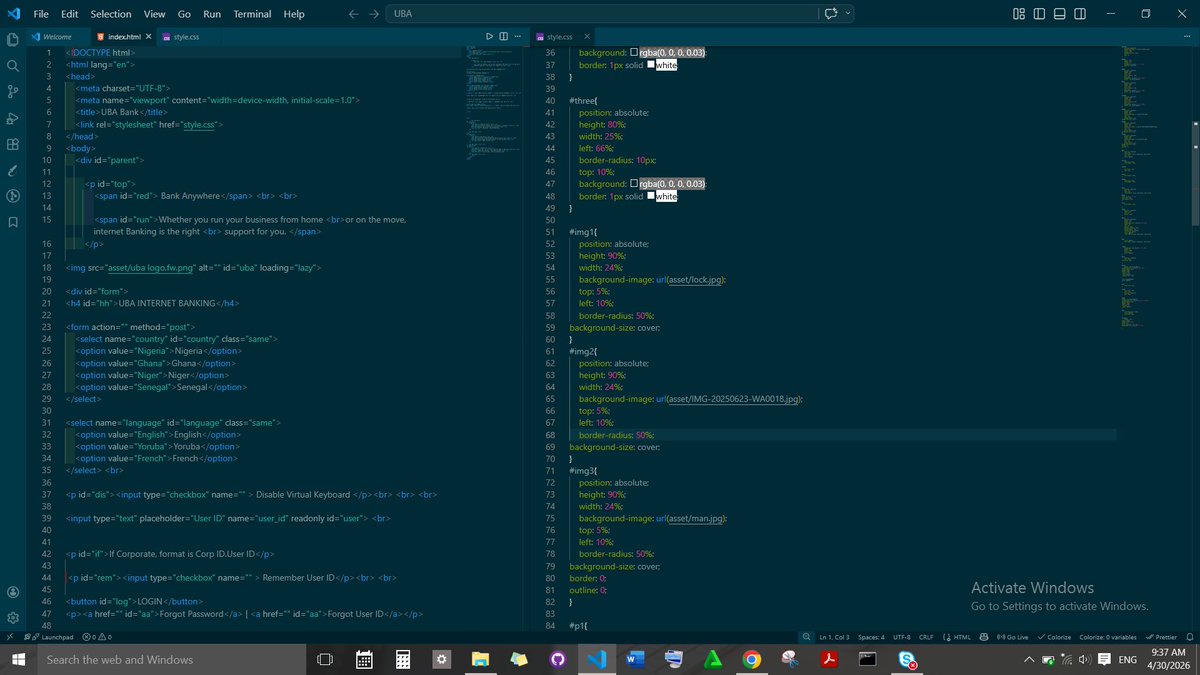Click the remote window indicator in status bar
Screen dimensions: 1200x675
click(10, 637)
